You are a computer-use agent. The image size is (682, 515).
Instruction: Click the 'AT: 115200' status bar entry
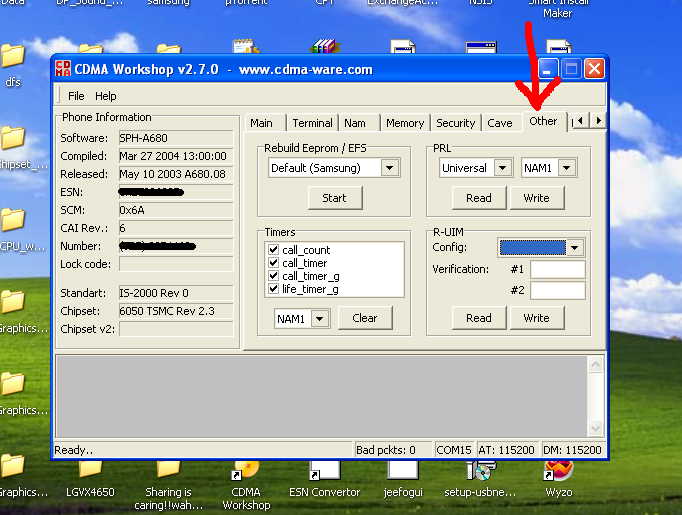tap(507, 450)
